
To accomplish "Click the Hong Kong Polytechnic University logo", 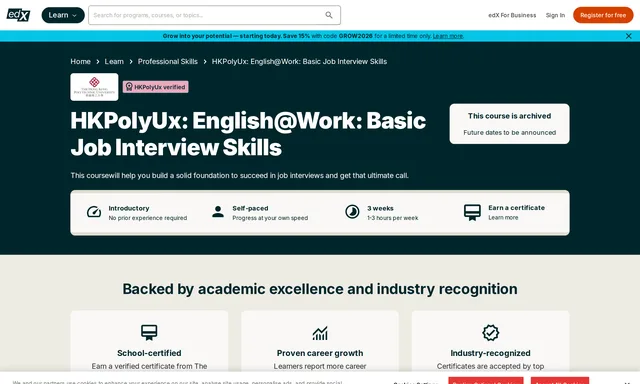I will click(x=94, y=87).
